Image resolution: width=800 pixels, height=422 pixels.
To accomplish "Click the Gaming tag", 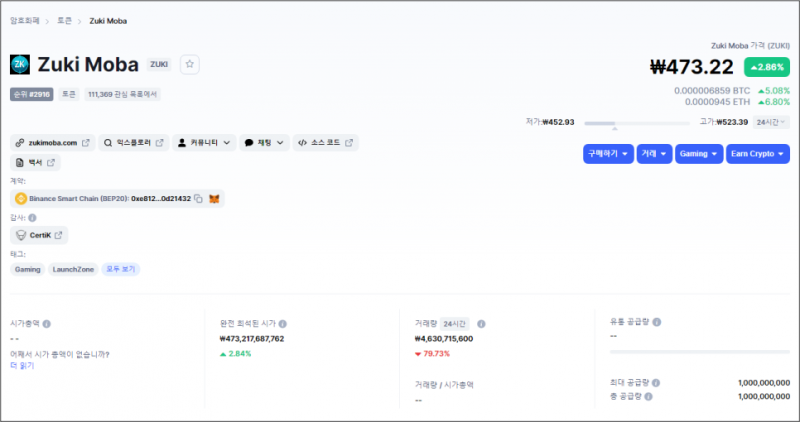I will (28, 269).
